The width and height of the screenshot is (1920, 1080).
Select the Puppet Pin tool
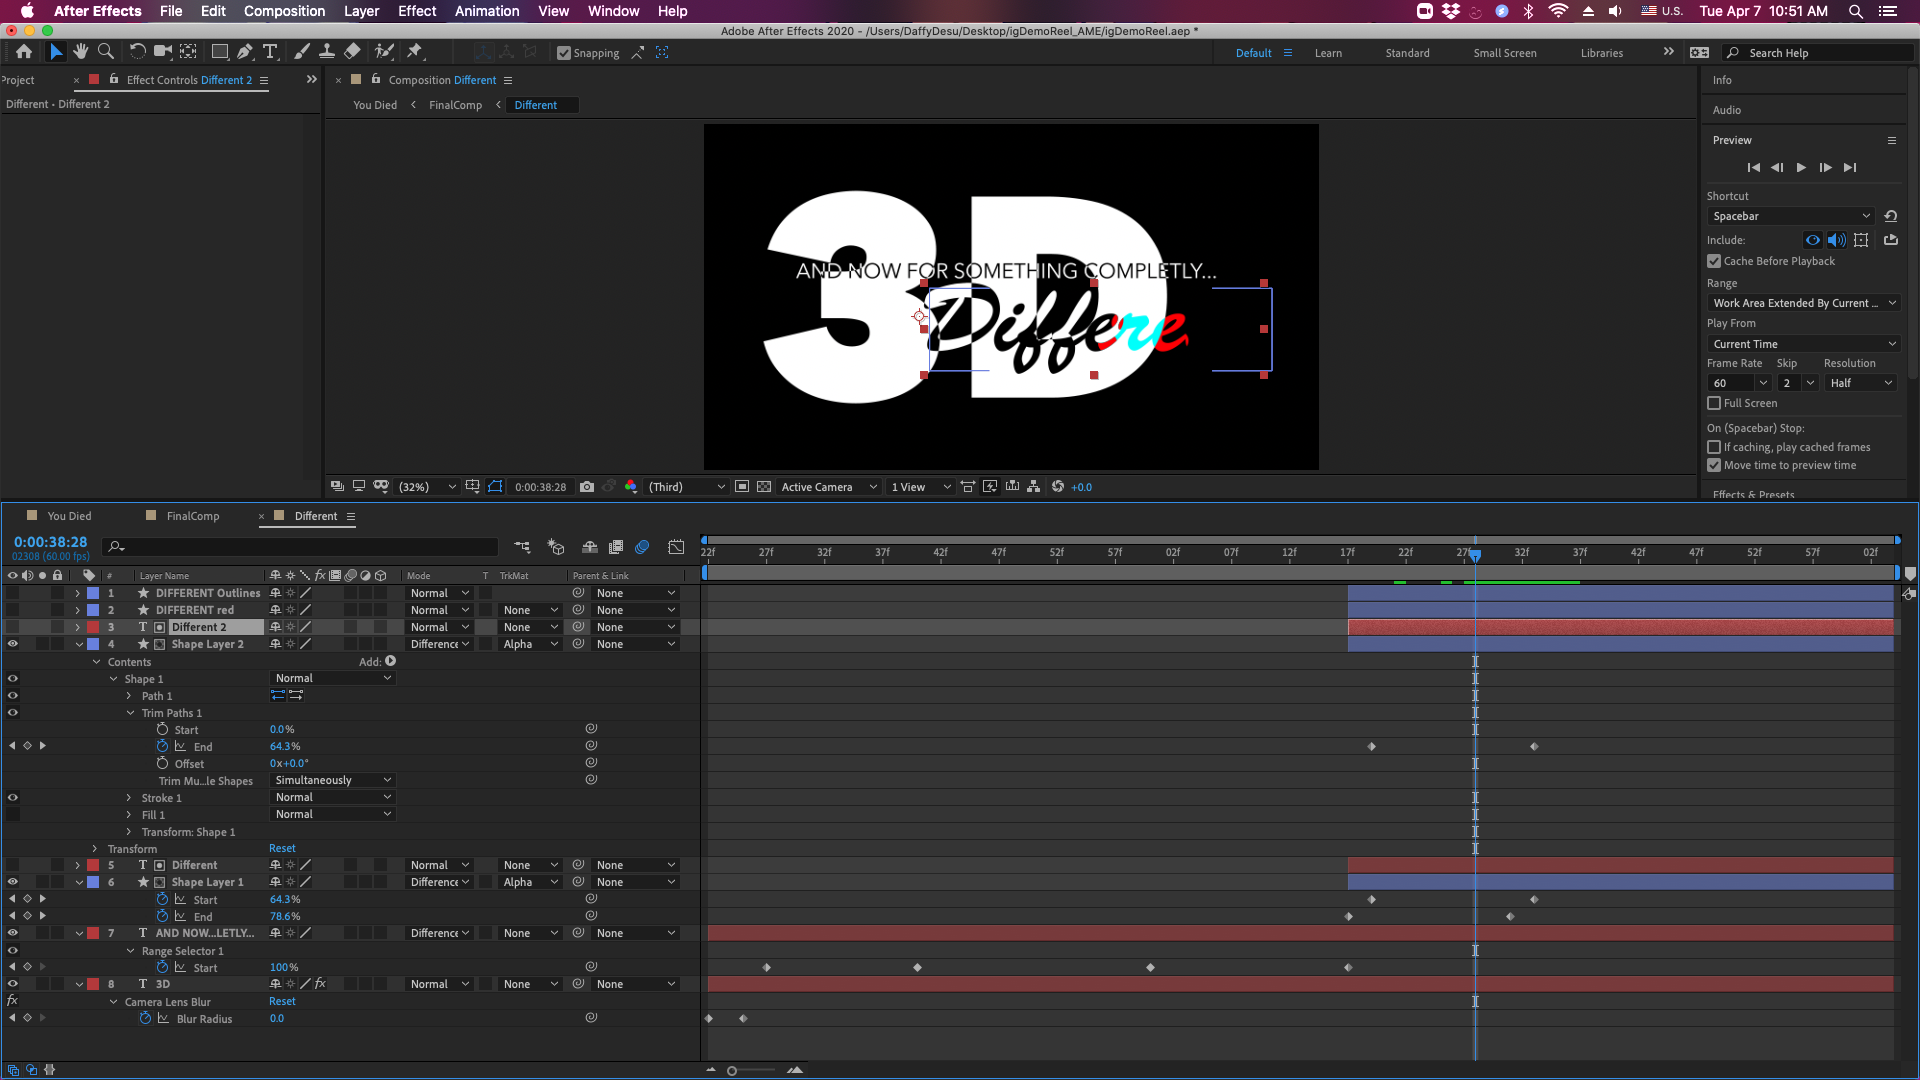[415, 52]
